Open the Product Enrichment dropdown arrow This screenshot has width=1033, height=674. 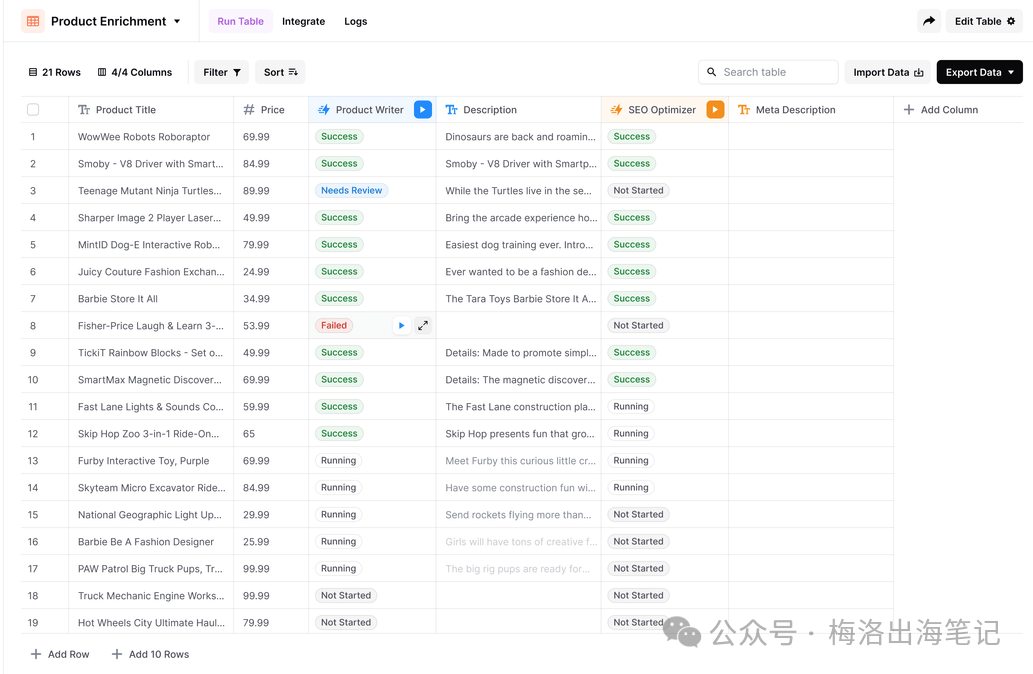click(x=177, y=21)
